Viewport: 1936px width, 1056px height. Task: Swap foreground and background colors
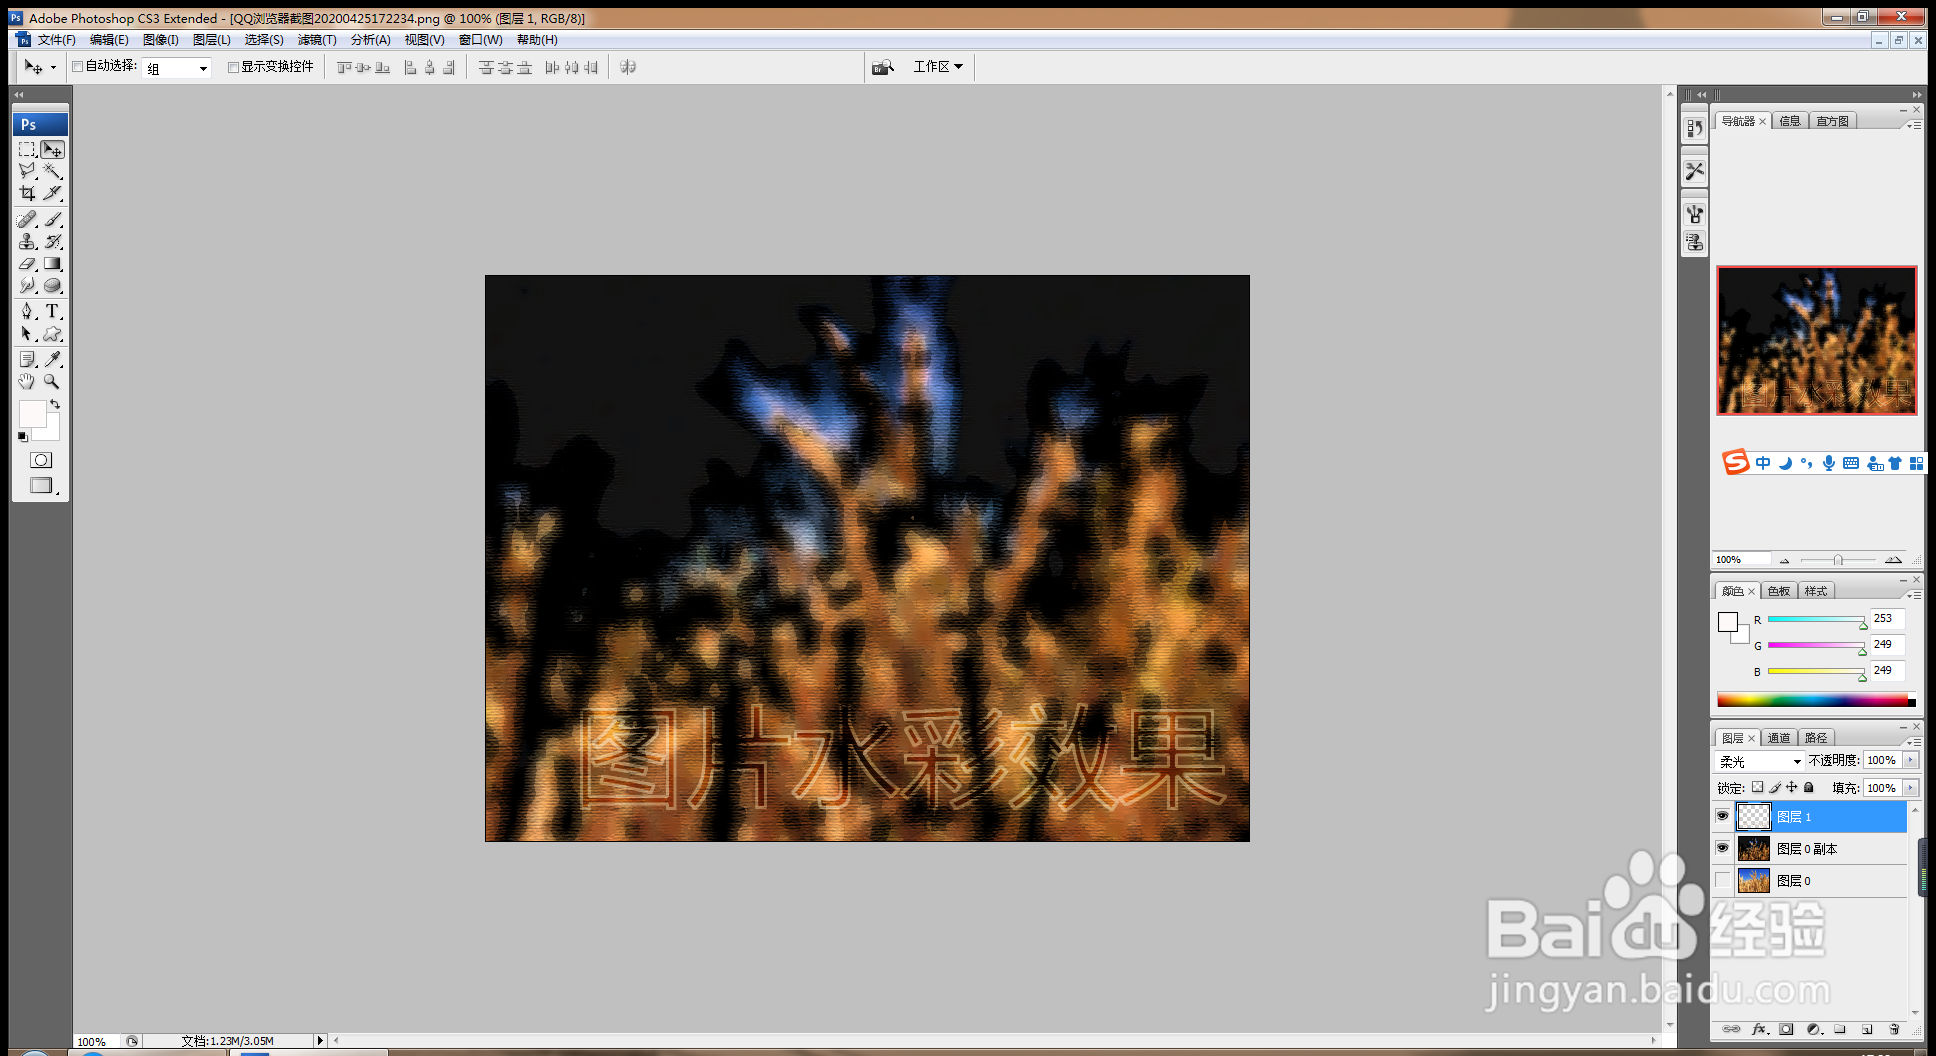point(55,405)
